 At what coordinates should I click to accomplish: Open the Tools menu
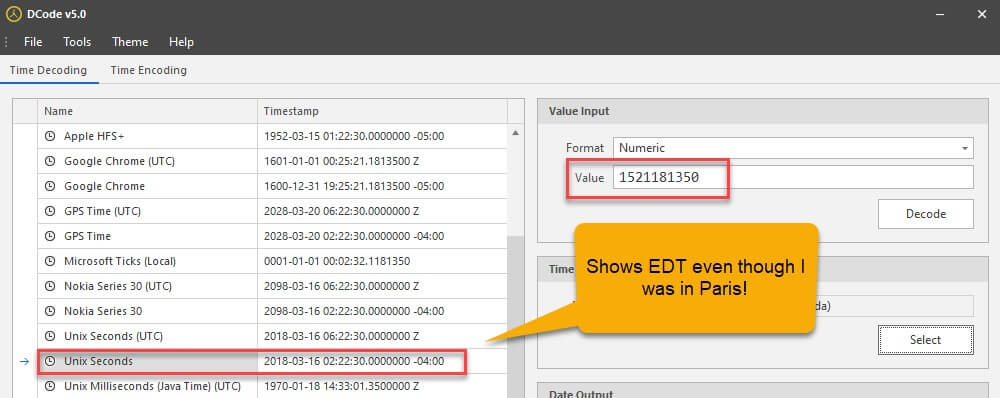(77, 42)
